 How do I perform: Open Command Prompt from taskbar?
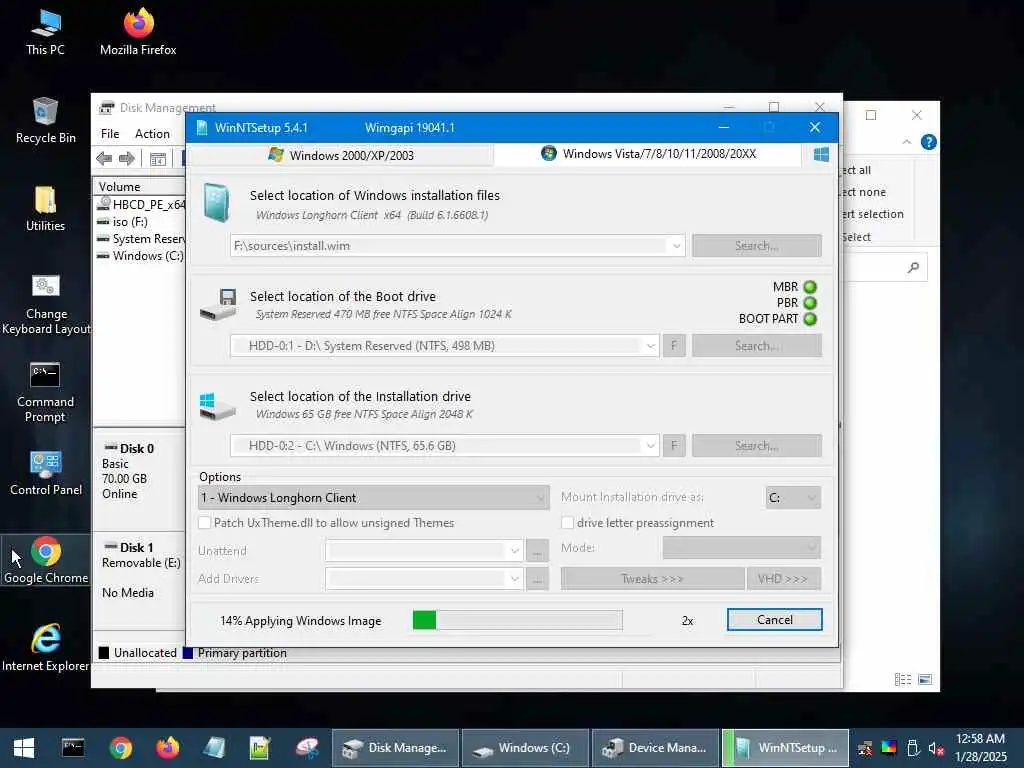pyautogui.click(x=73, y=748)
